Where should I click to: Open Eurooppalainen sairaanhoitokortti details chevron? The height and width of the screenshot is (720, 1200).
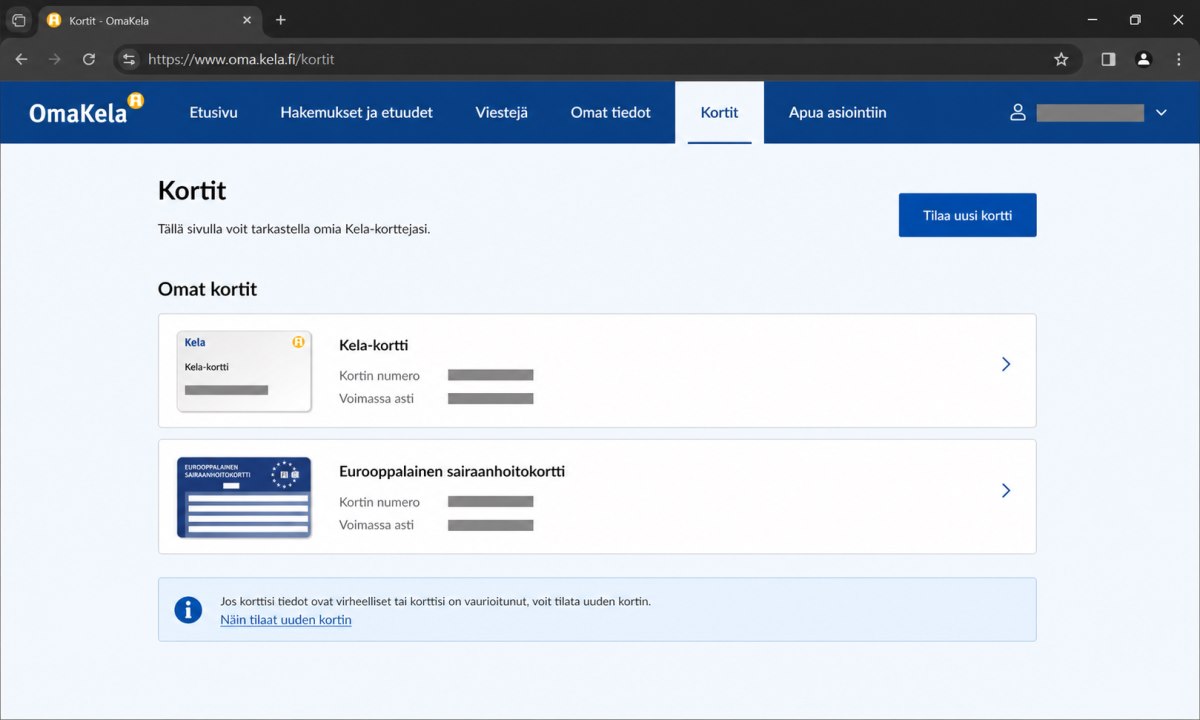pos(1006,490)
